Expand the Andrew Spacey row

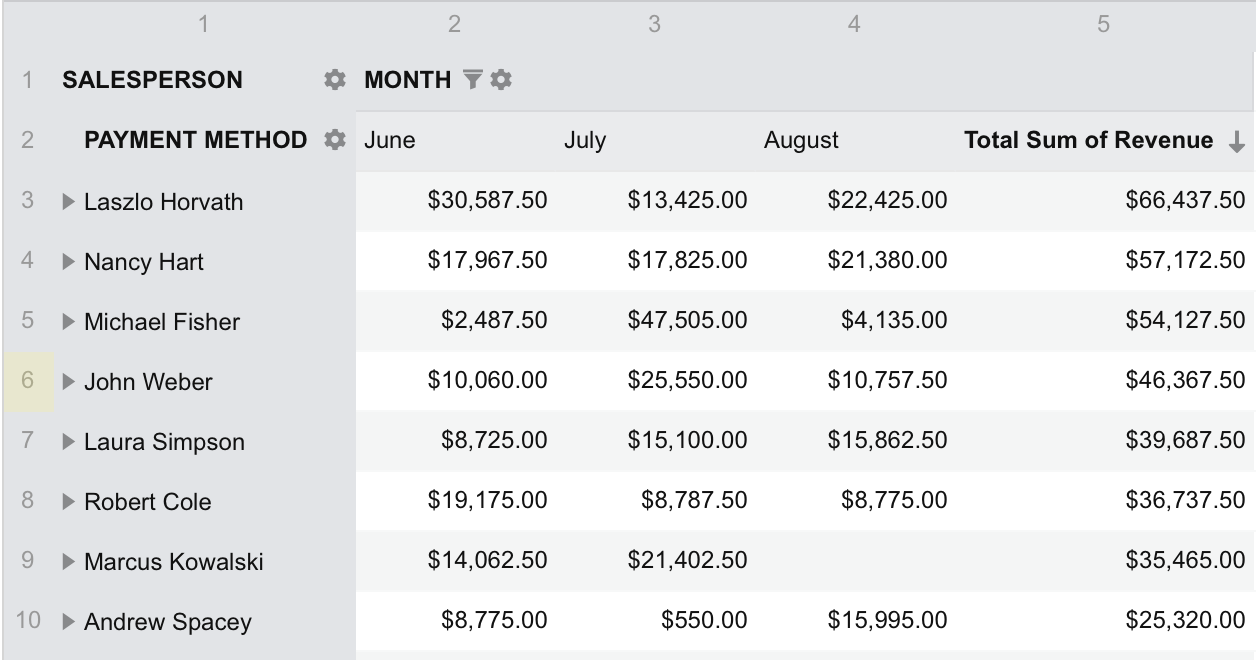(68, 622)
